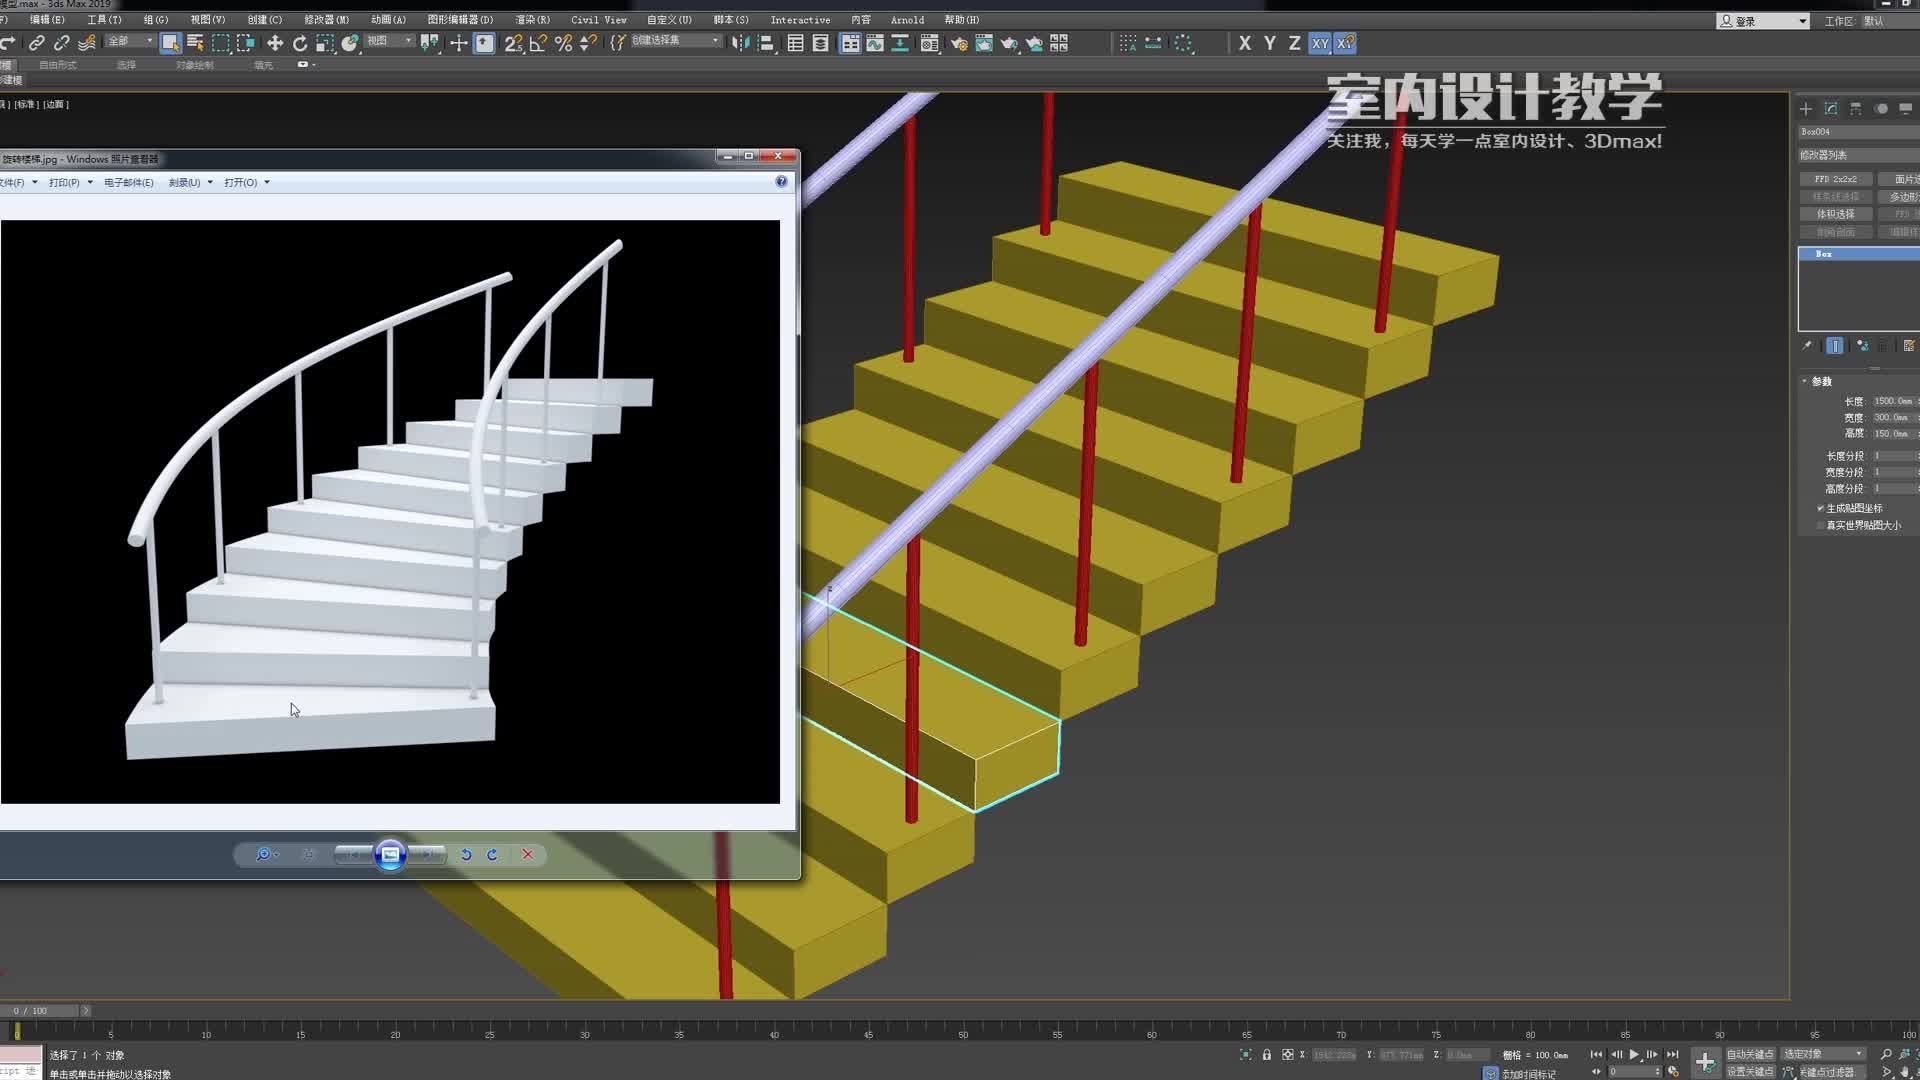Select the Move tool in toolbar
Screen dimensions: 1920x1080
(x=275, y=43)
